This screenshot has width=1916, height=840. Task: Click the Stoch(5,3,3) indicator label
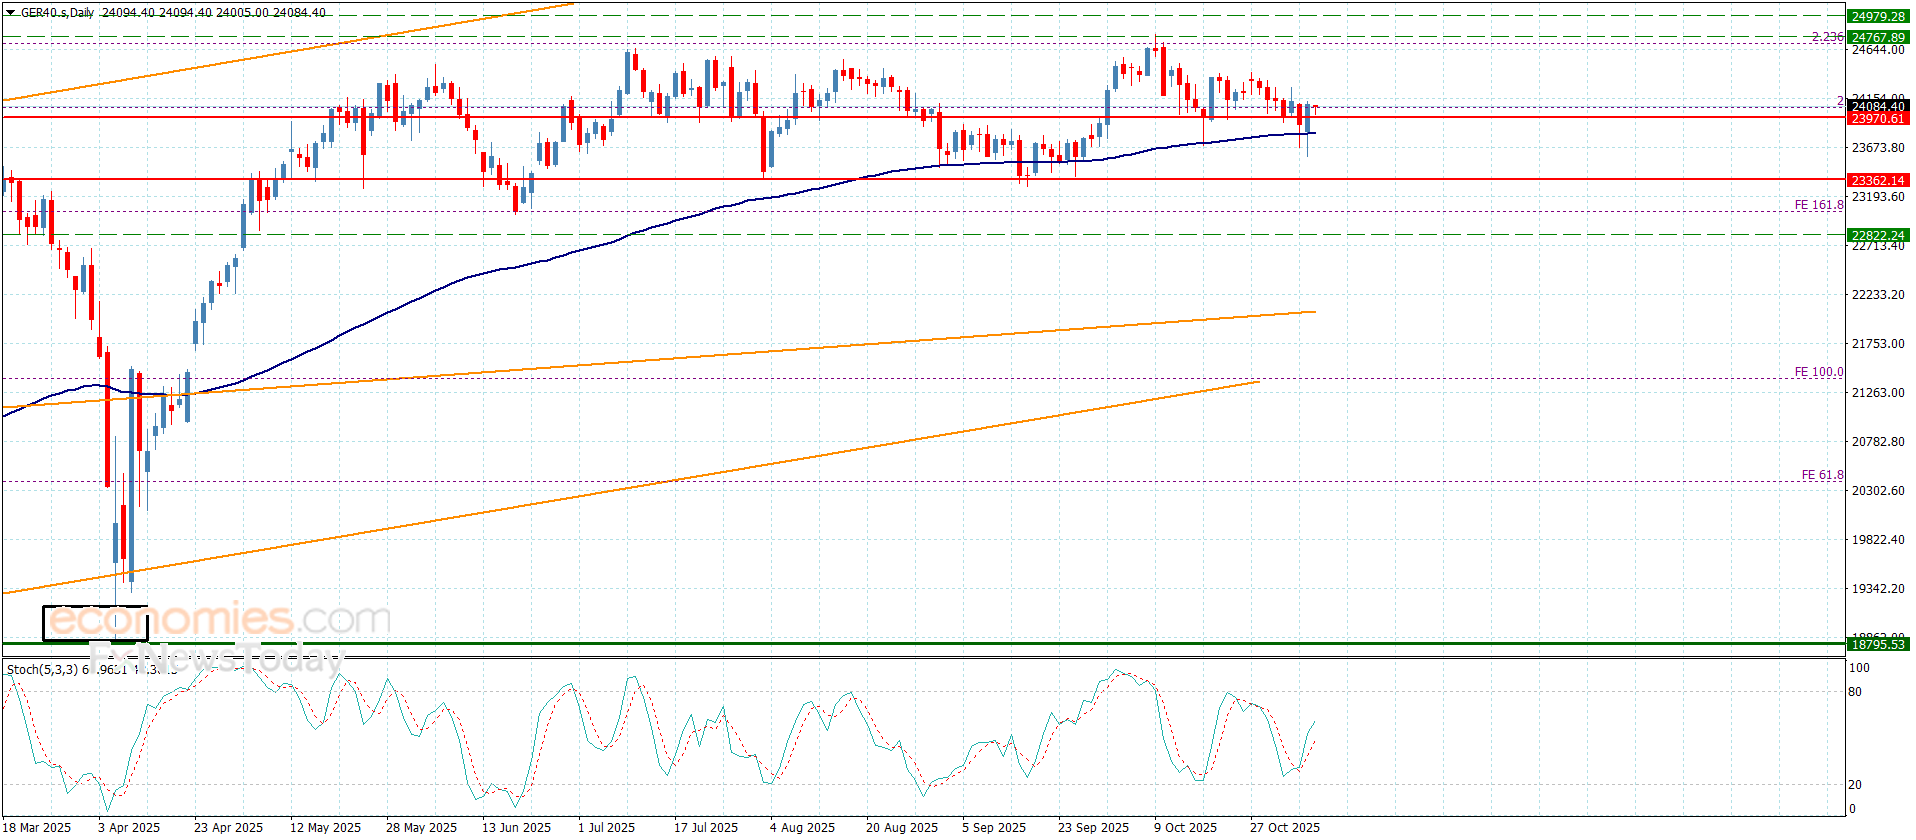click(x=42, y=669)
